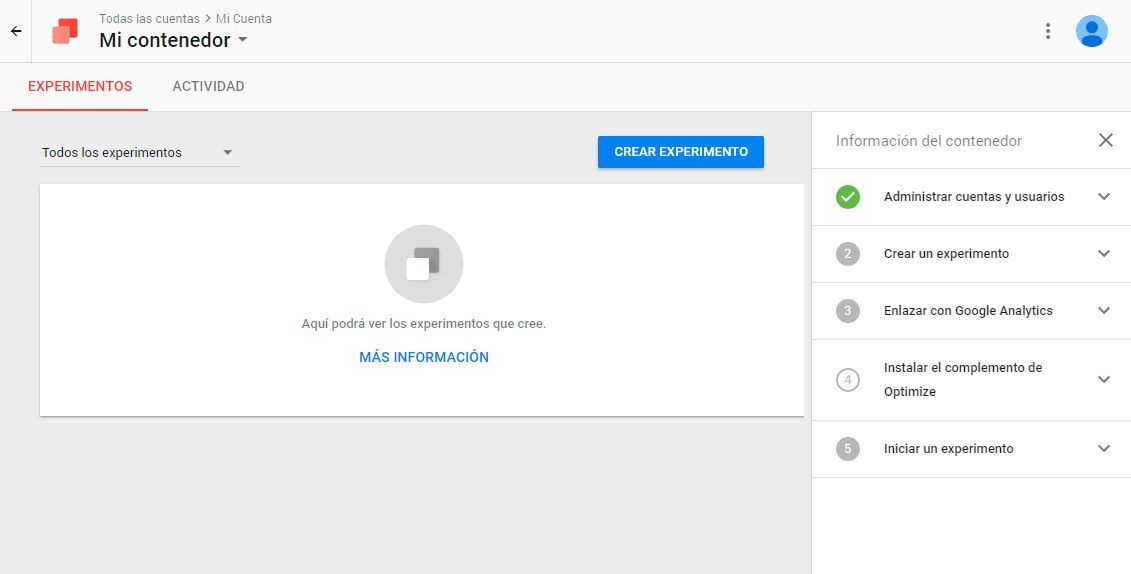Expand Instalar el complemento de Optimize chevron

1104,379
